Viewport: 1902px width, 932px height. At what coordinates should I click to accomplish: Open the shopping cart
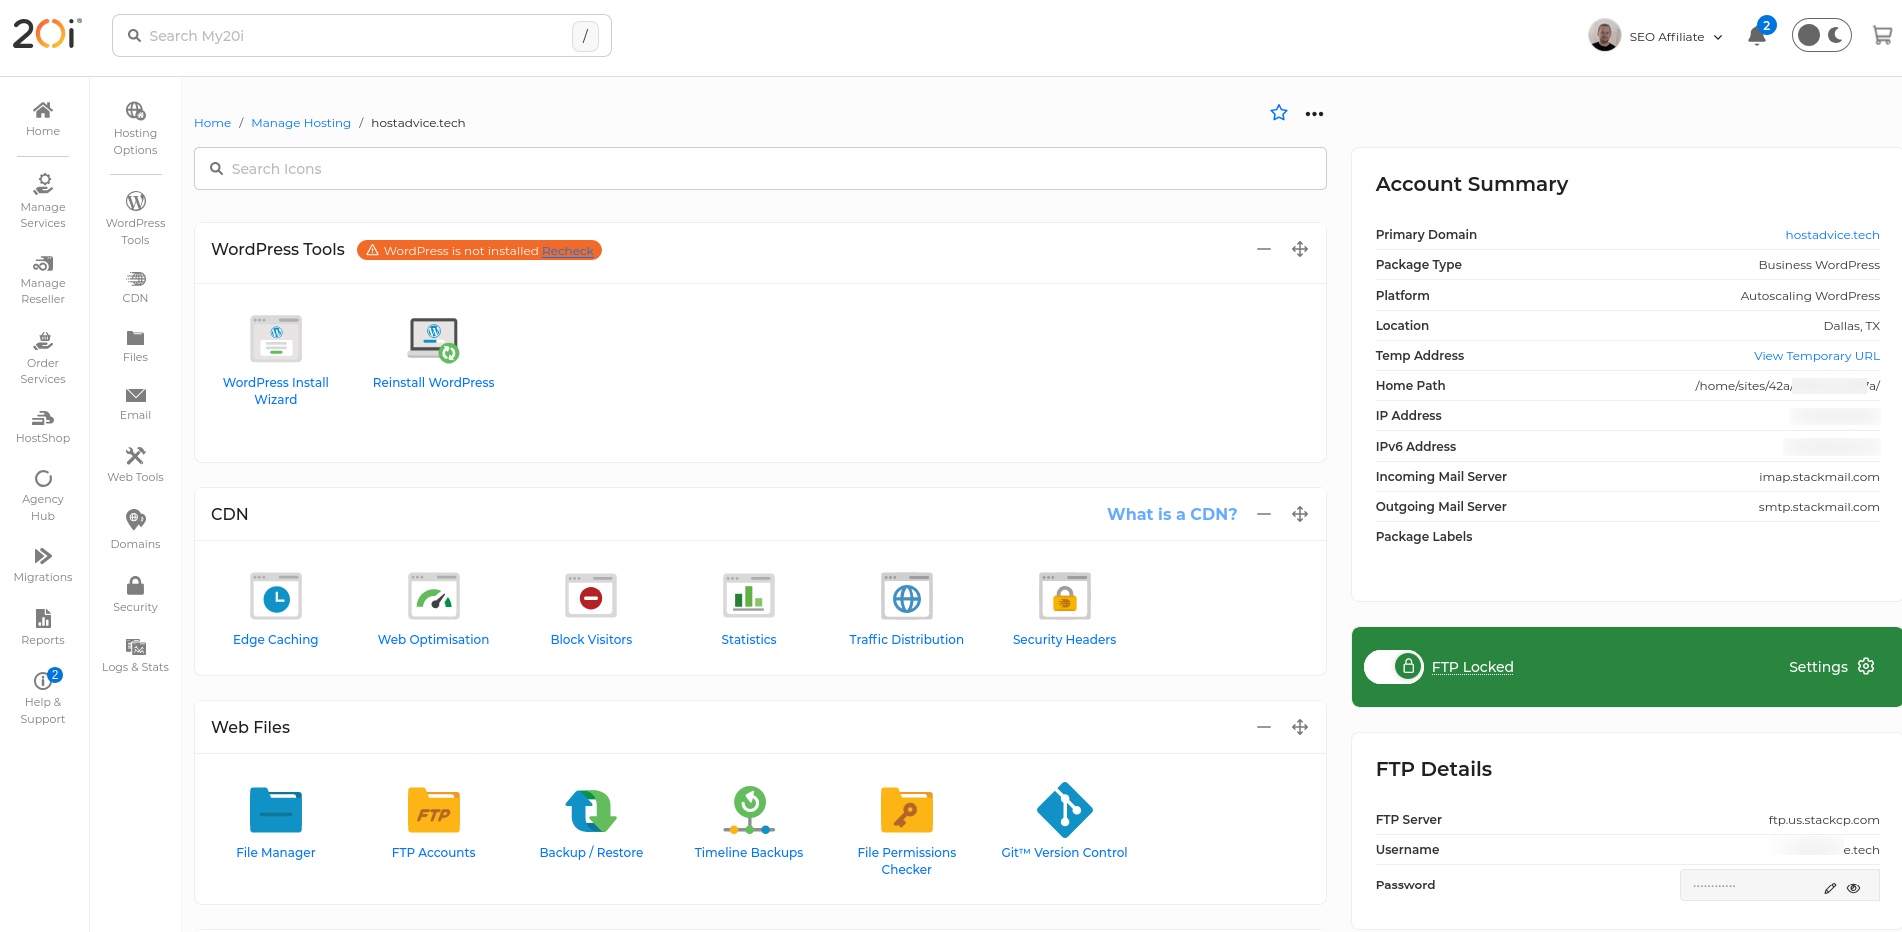tap(1882, 36)
